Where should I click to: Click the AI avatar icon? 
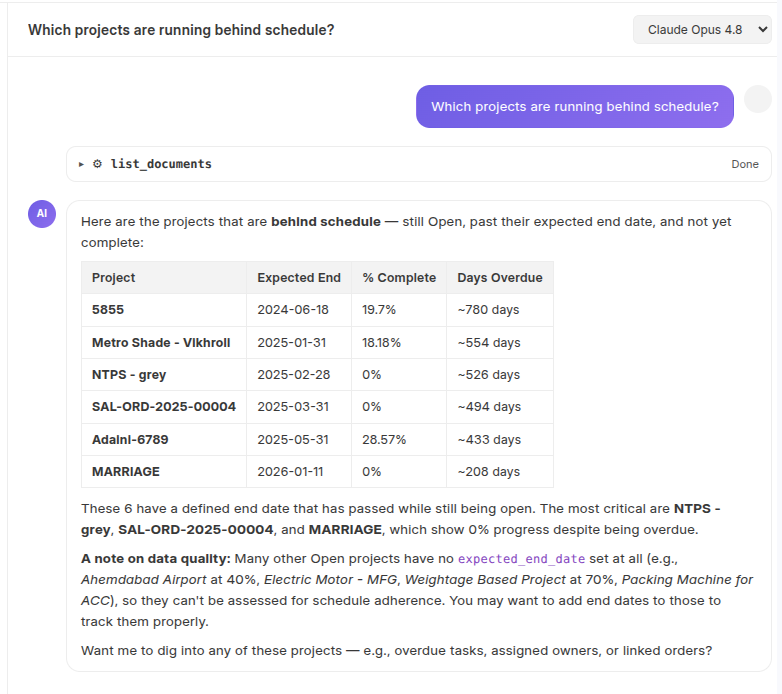[42, 214]
